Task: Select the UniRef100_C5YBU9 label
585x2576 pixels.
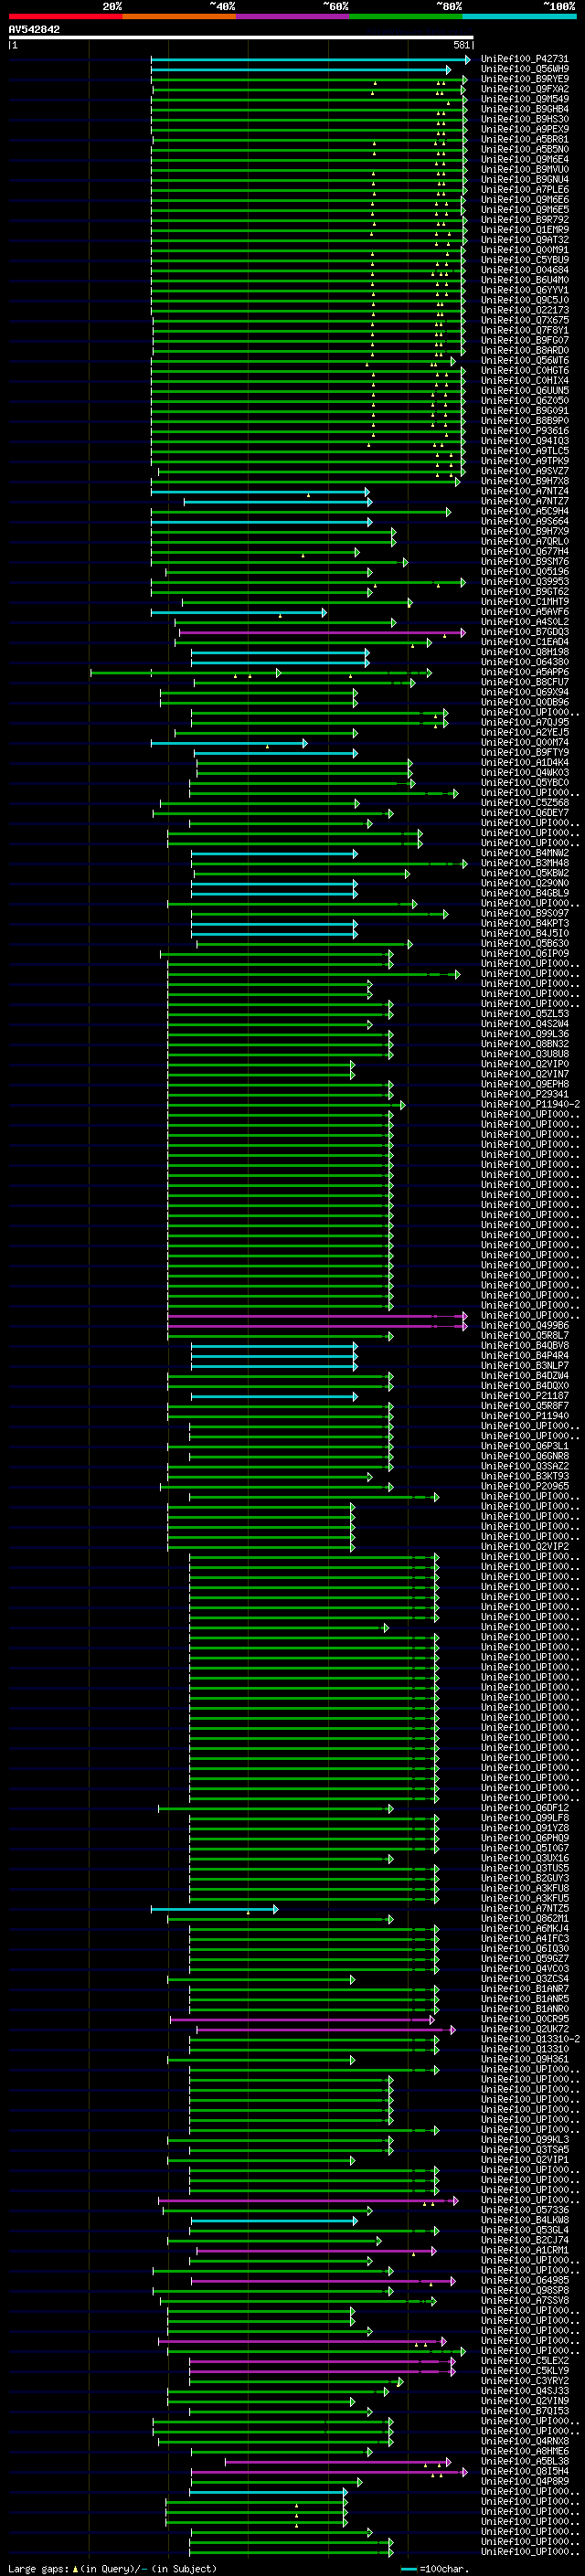Action: [525, 260]
